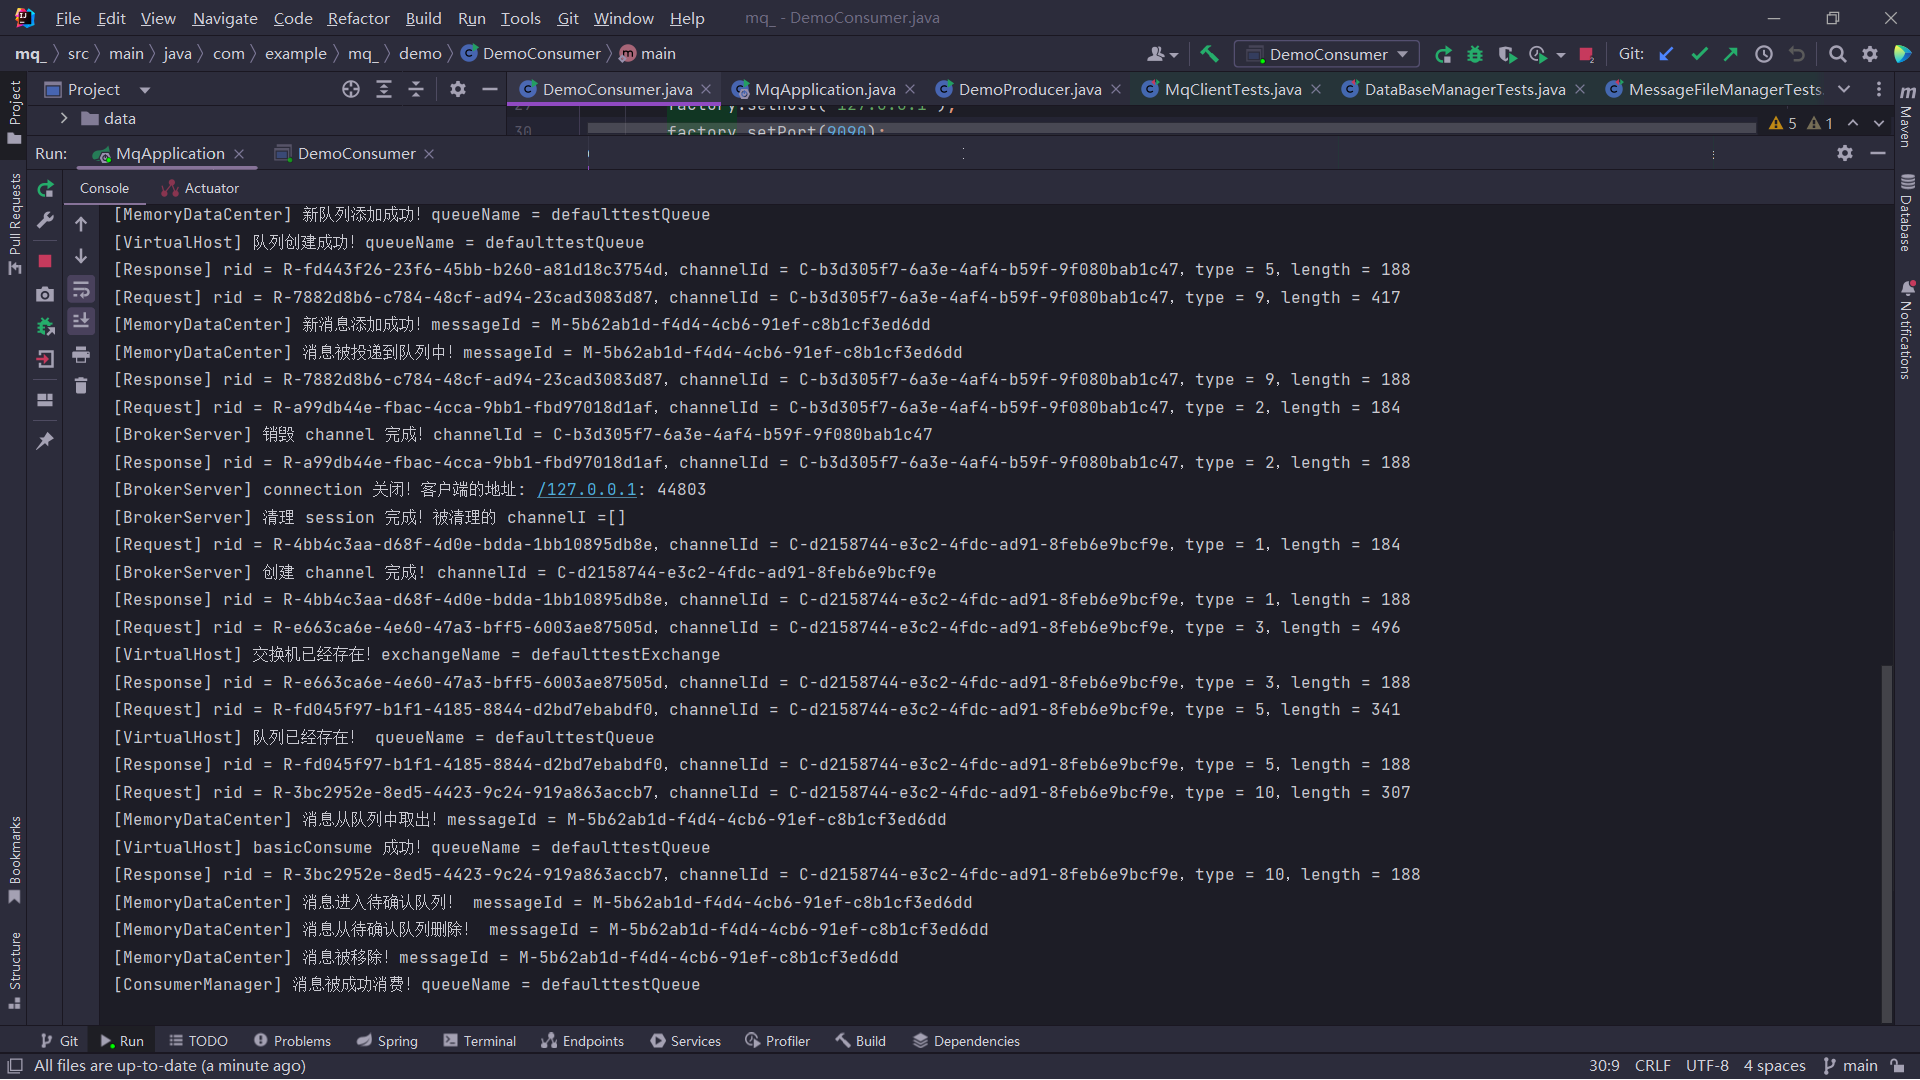
Task: Click the Rerun MqApplication icon
Action: pos(46,189)
